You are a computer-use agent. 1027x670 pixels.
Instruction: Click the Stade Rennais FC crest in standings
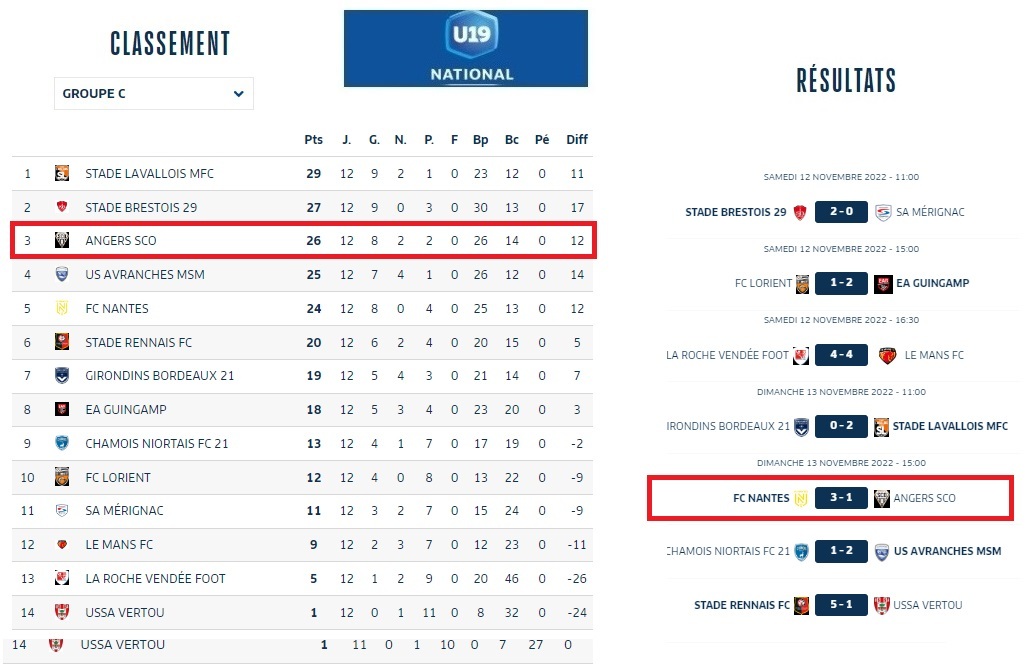pos(62,342)
